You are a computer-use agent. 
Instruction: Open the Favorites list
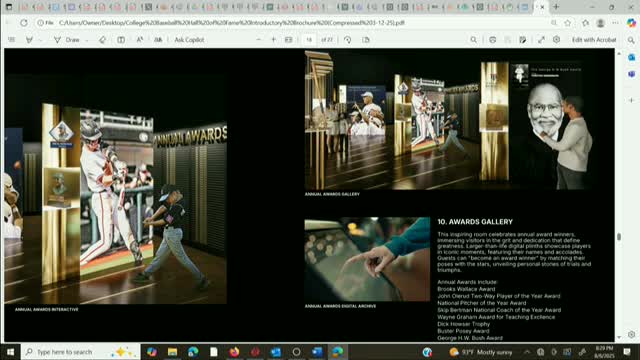pyautogui.click(x=585, y=23)
